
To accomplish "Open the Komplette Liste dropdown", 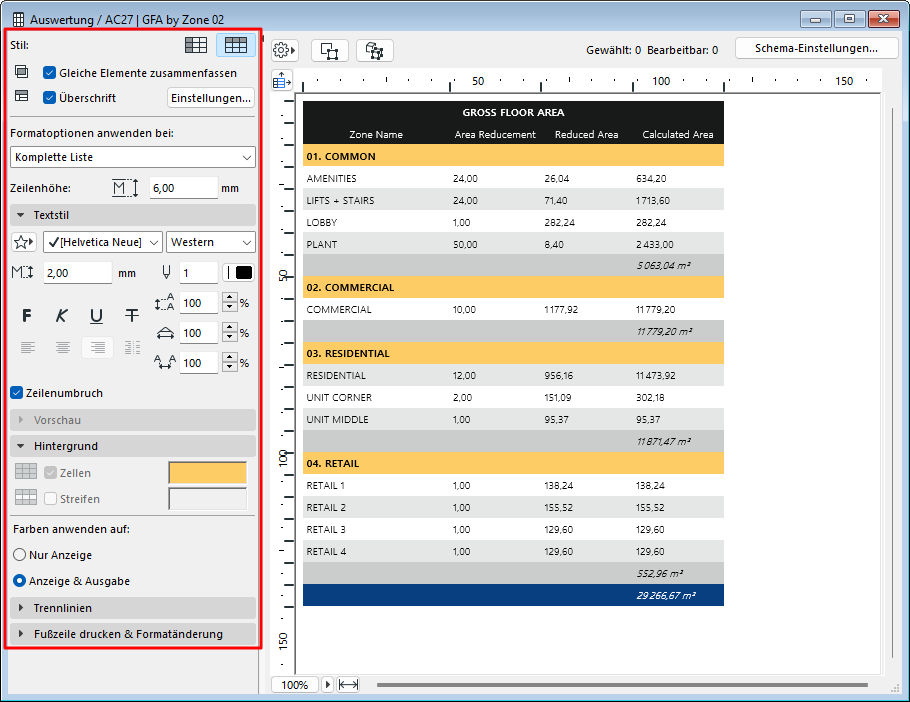I will coord(133,157).
